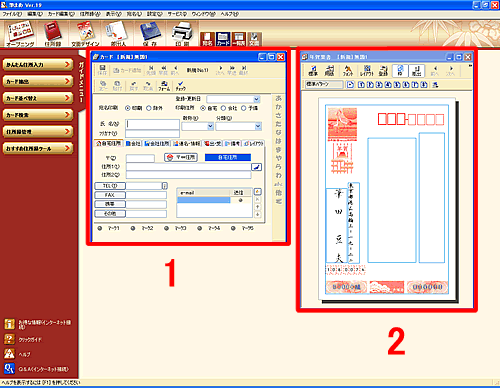Viewport: 500px width, 388px height.
Task: Jump to last card with 最終 icon
Action: point(244,70)
